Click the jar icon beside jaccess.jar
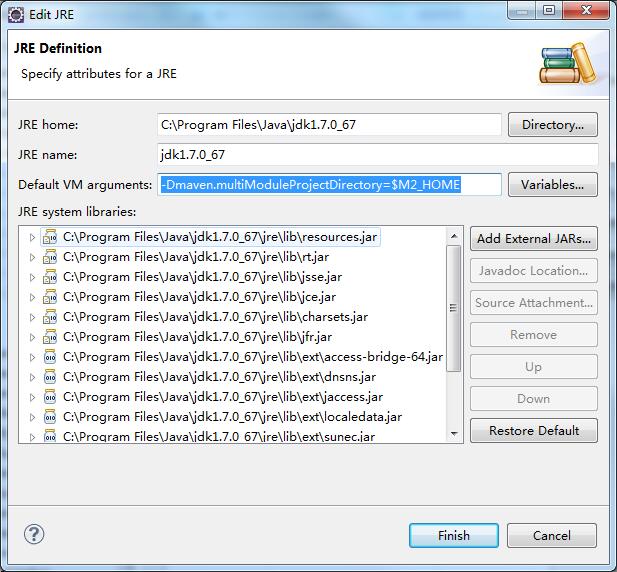The width and height of the screenshot is (617, 572). click(x=50, y=397)
